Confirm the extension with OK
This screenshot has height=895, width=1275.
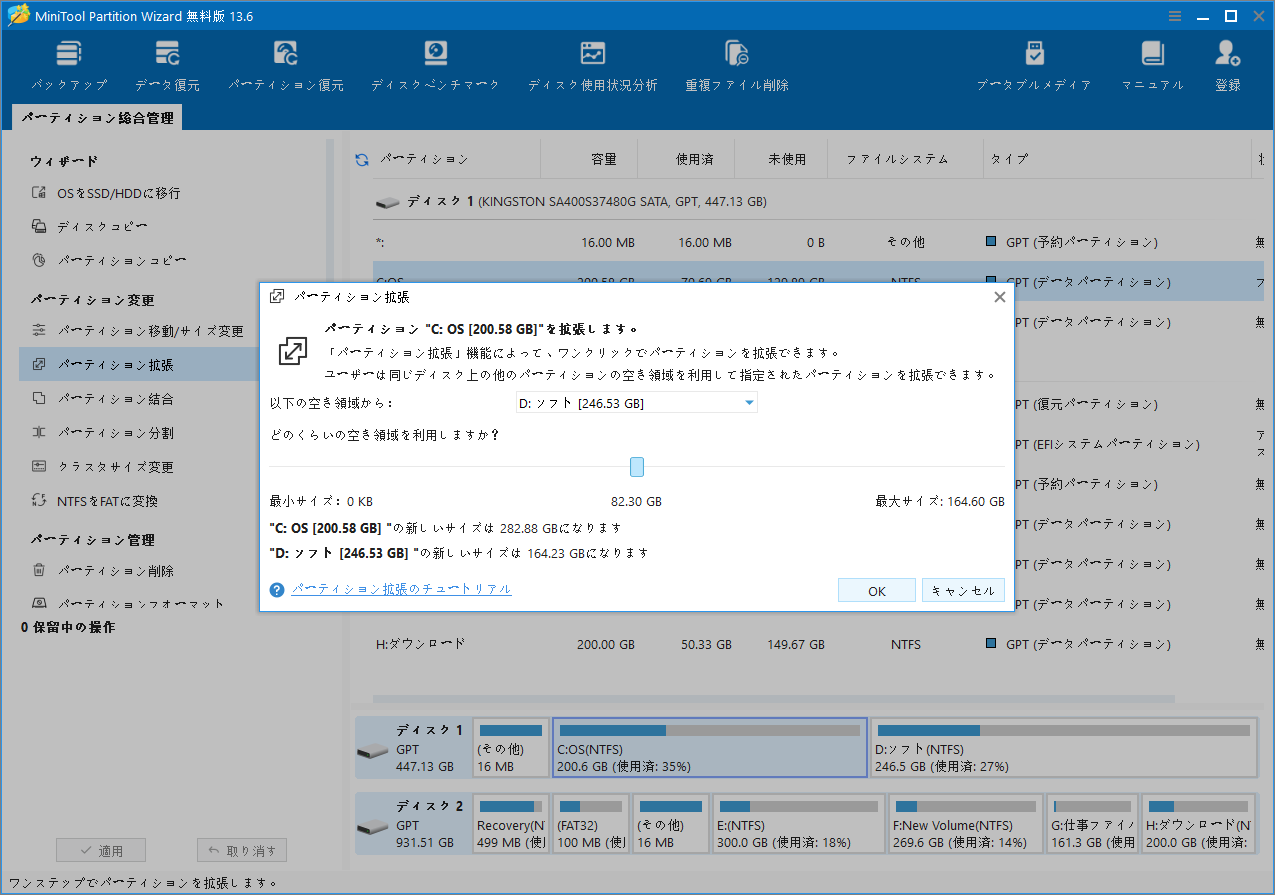(x=877, y=591)
